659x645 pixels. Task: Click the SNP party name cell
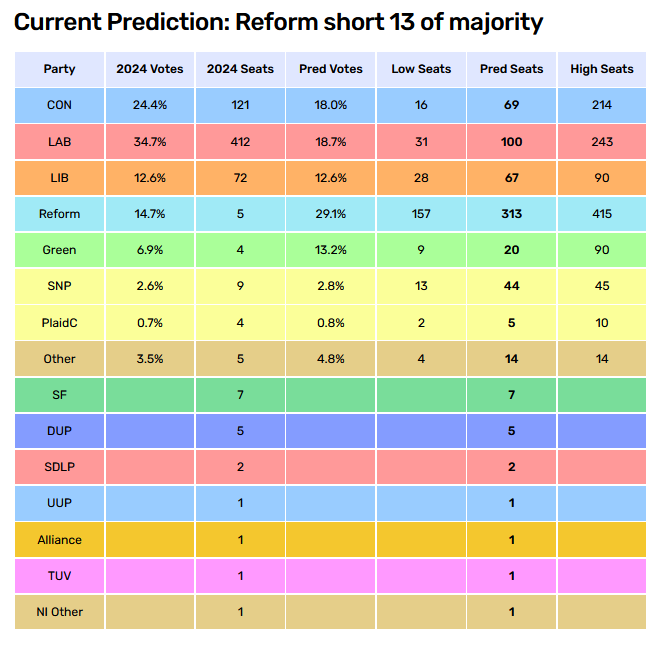[x=59, y=286]
